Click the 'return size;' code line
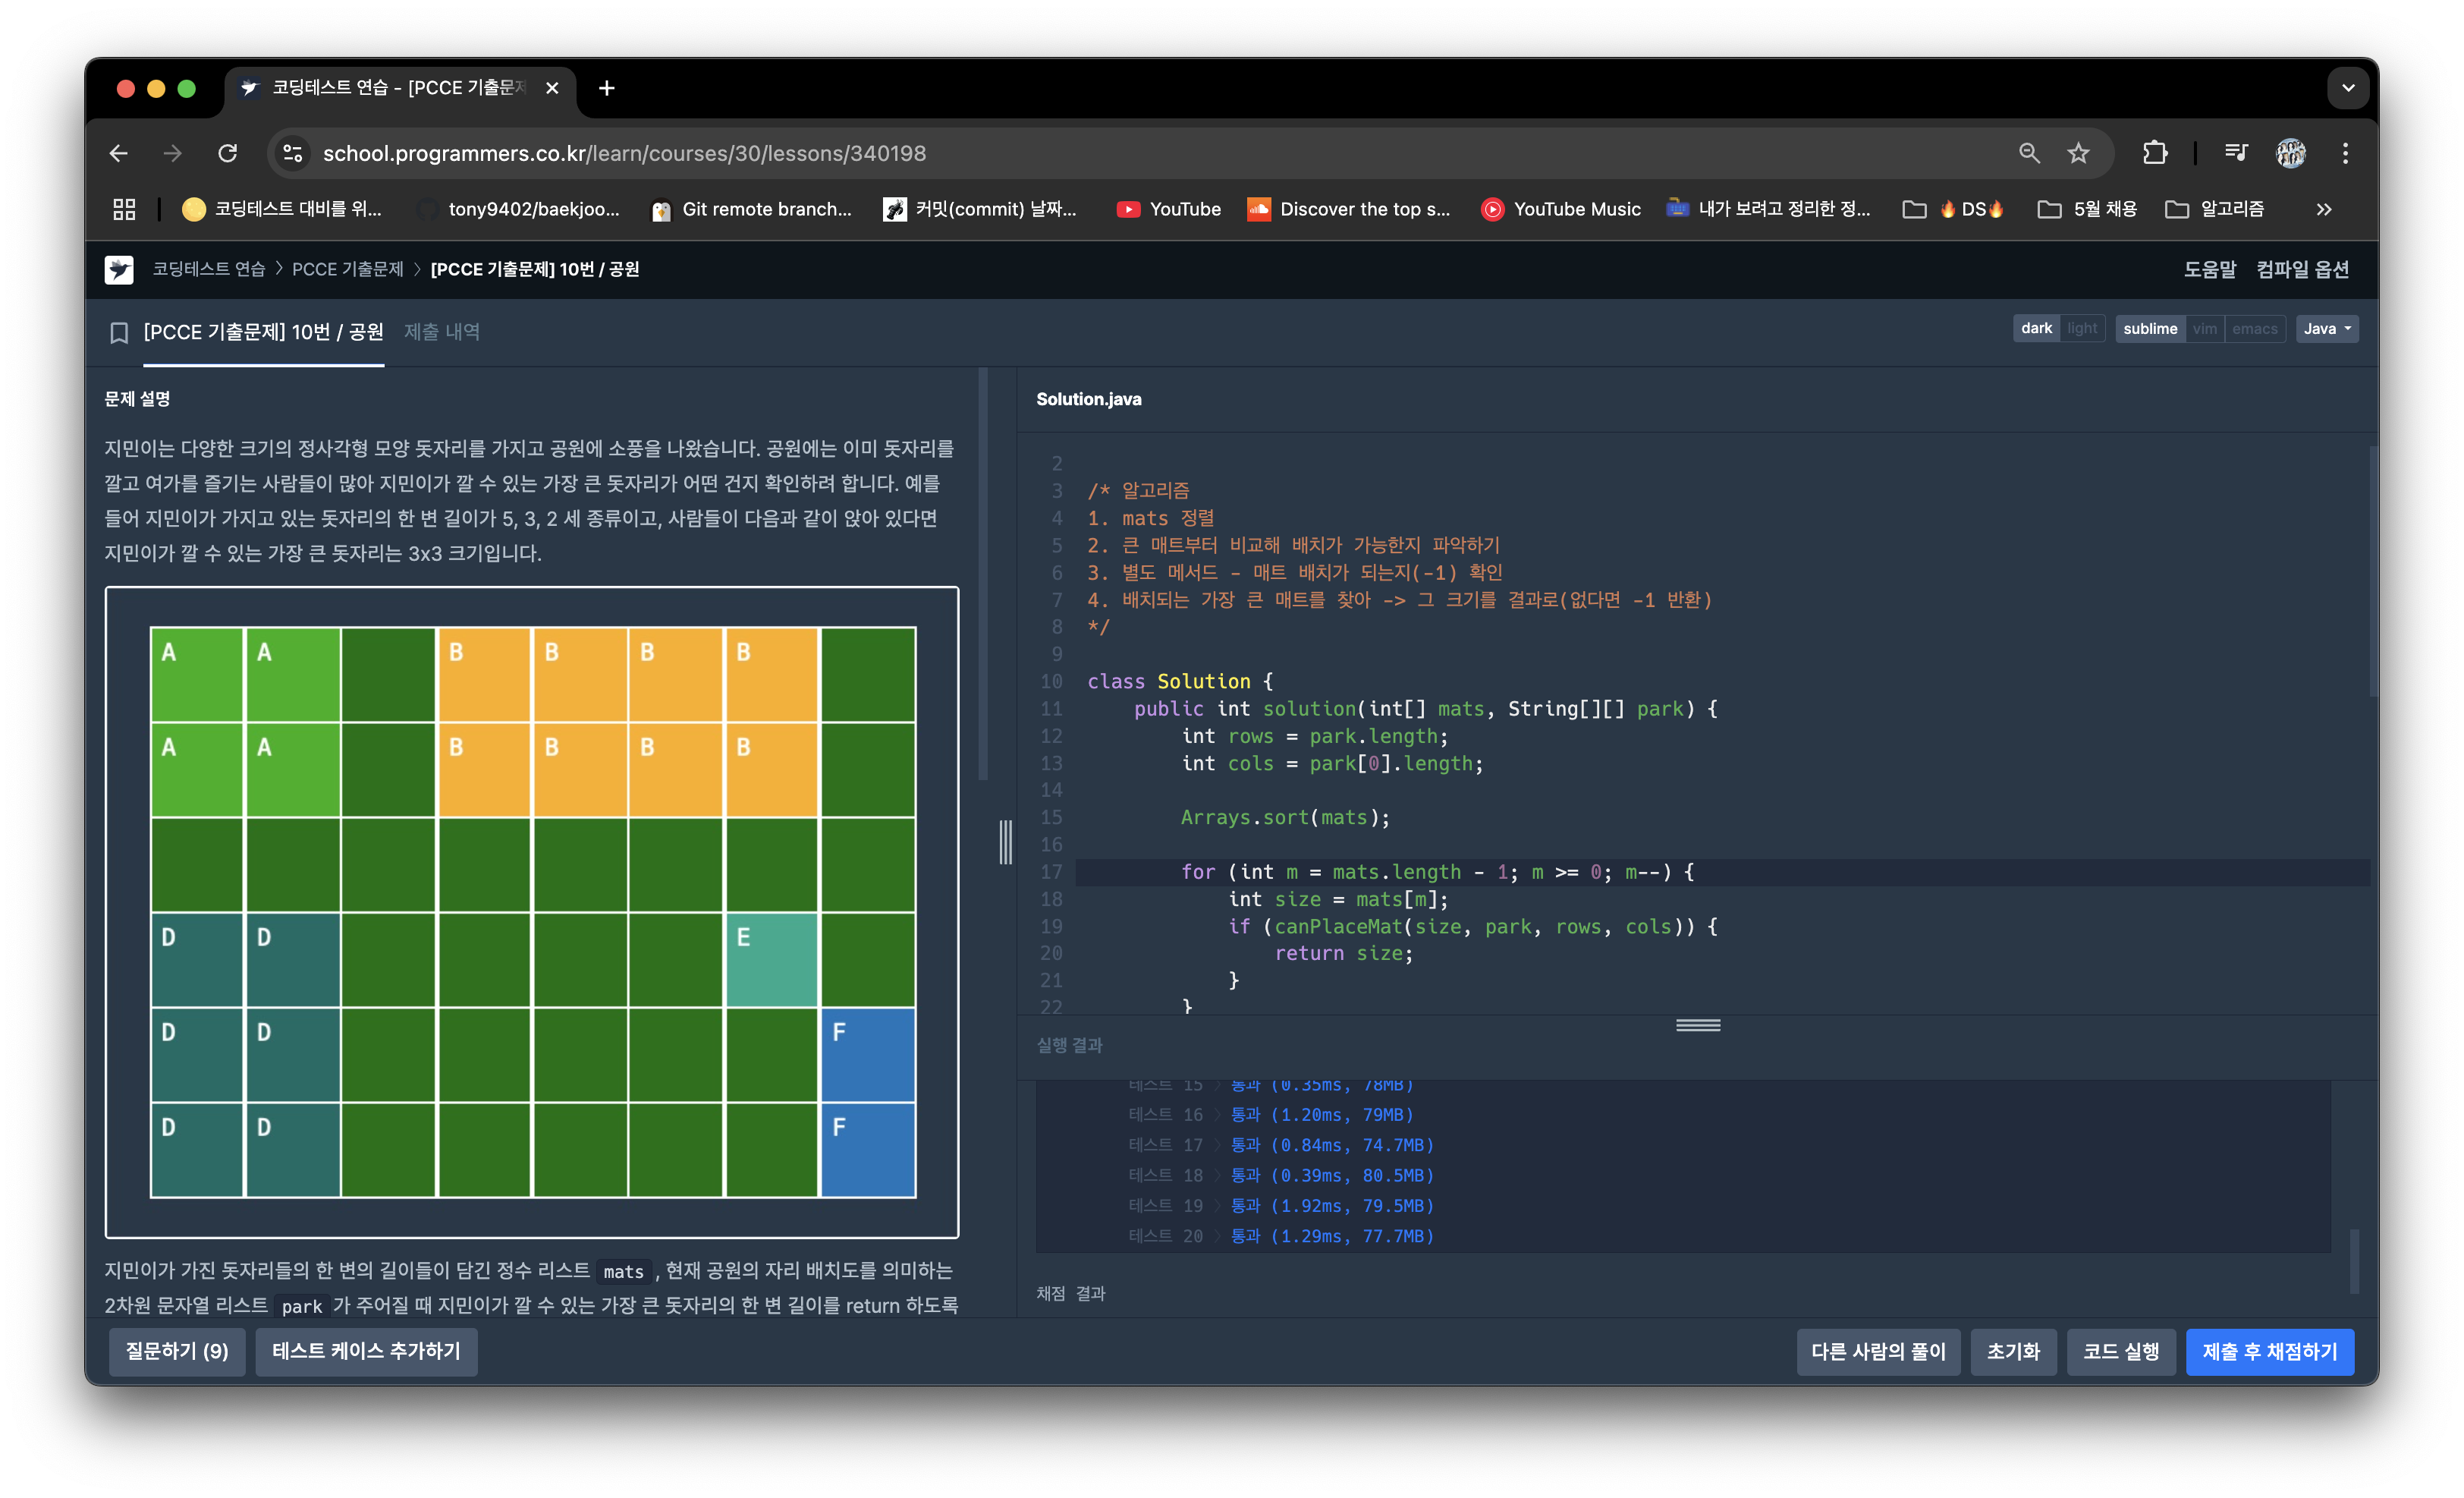This screenshot has width=2464, height=1498. point(1343,953)
